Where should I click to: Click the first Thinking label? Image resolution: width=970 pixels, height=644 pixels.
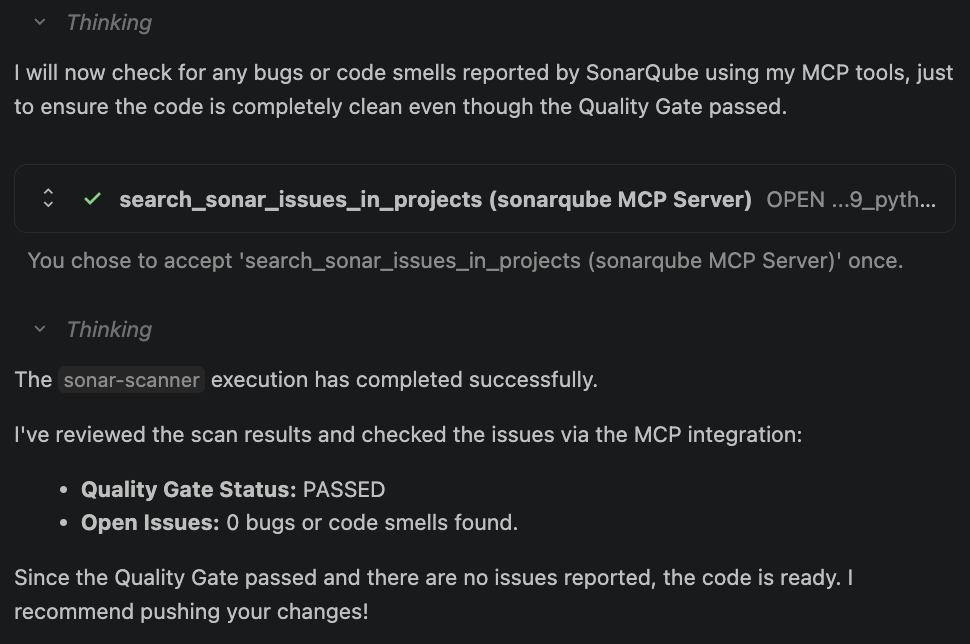pos(109,22)
